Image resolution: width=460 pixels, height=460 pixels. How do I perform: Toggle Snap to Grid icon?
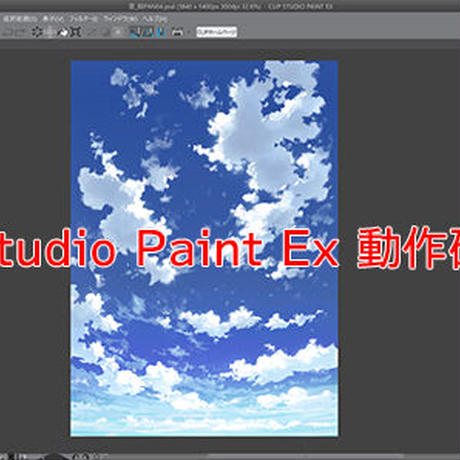[x=161, y=32]
